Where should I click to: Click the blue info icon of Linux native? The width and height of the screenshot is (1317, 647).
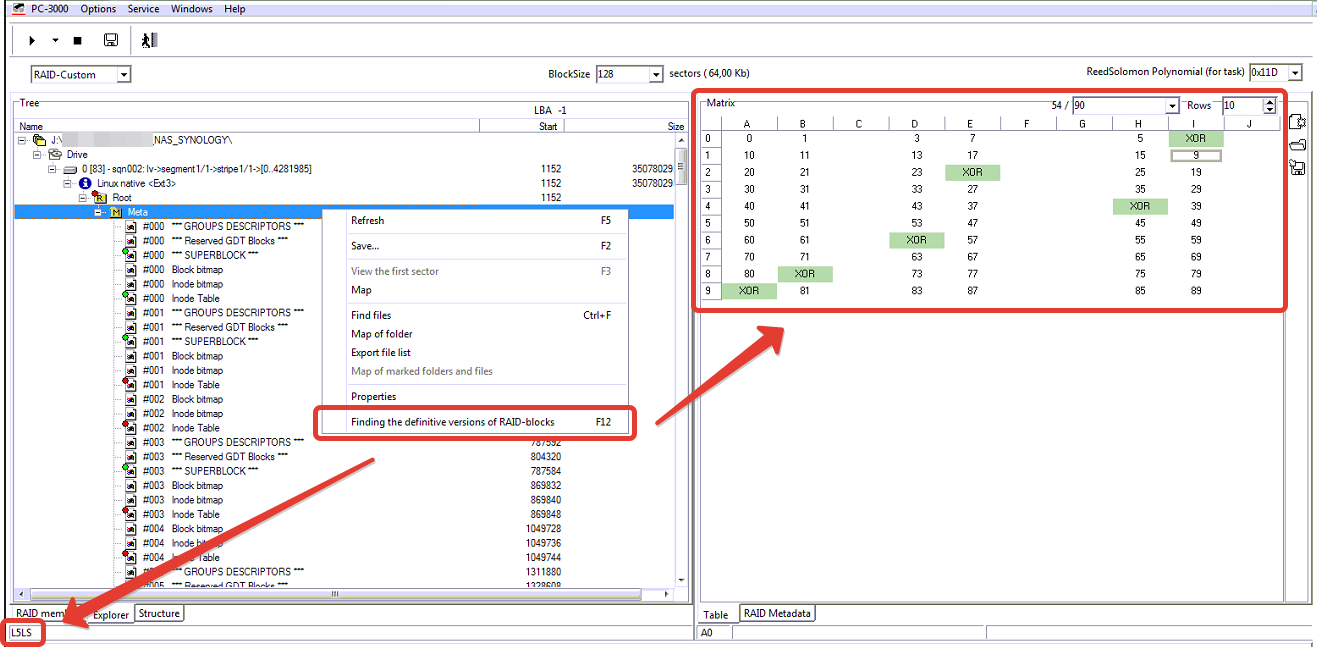tap(85, 183)
